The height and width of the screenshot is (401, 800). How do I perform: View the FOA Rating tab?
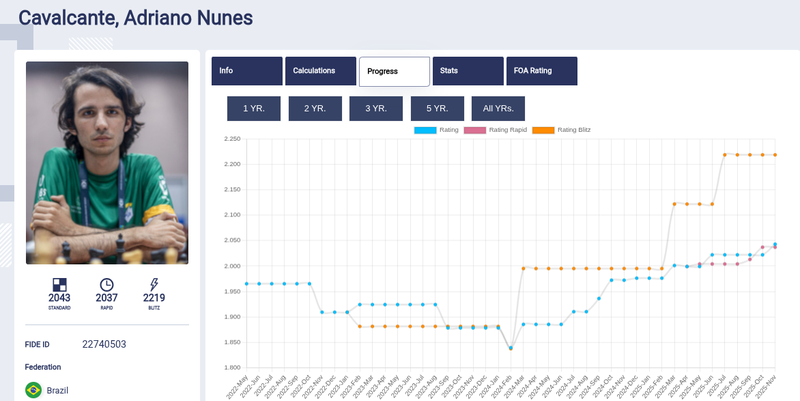click(542, 71)
